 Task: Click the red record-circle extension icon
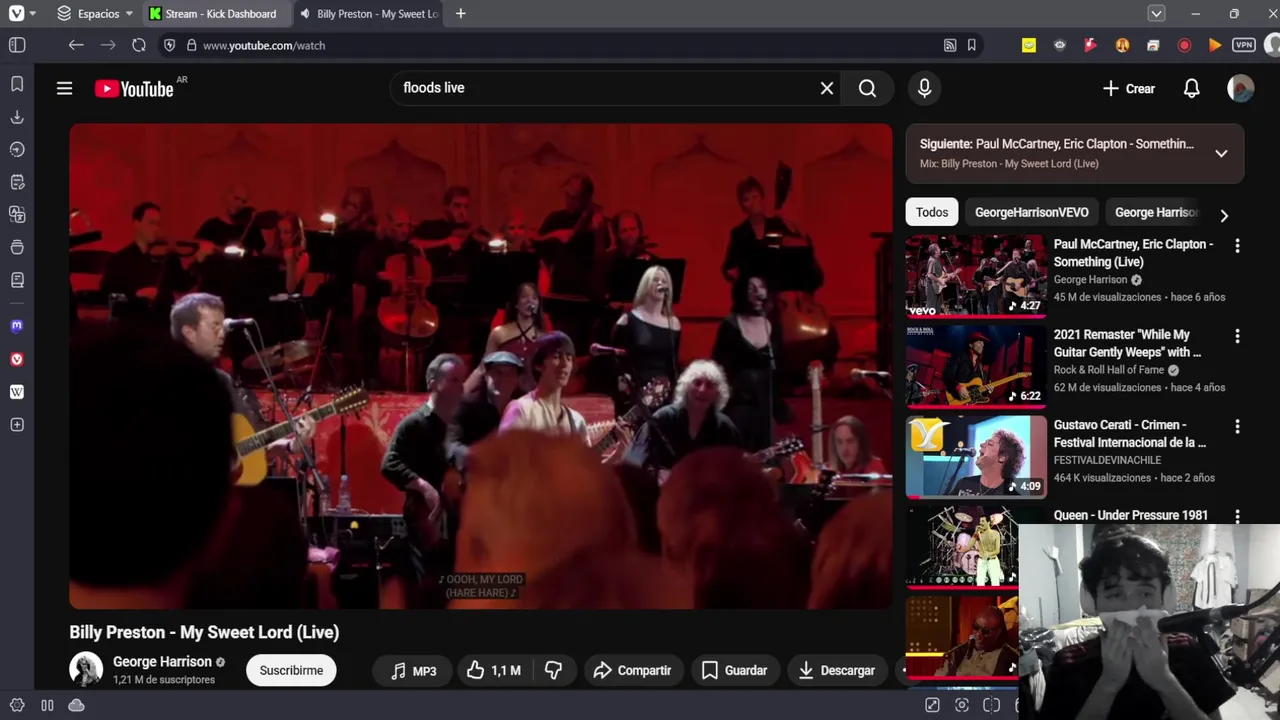1184,45
